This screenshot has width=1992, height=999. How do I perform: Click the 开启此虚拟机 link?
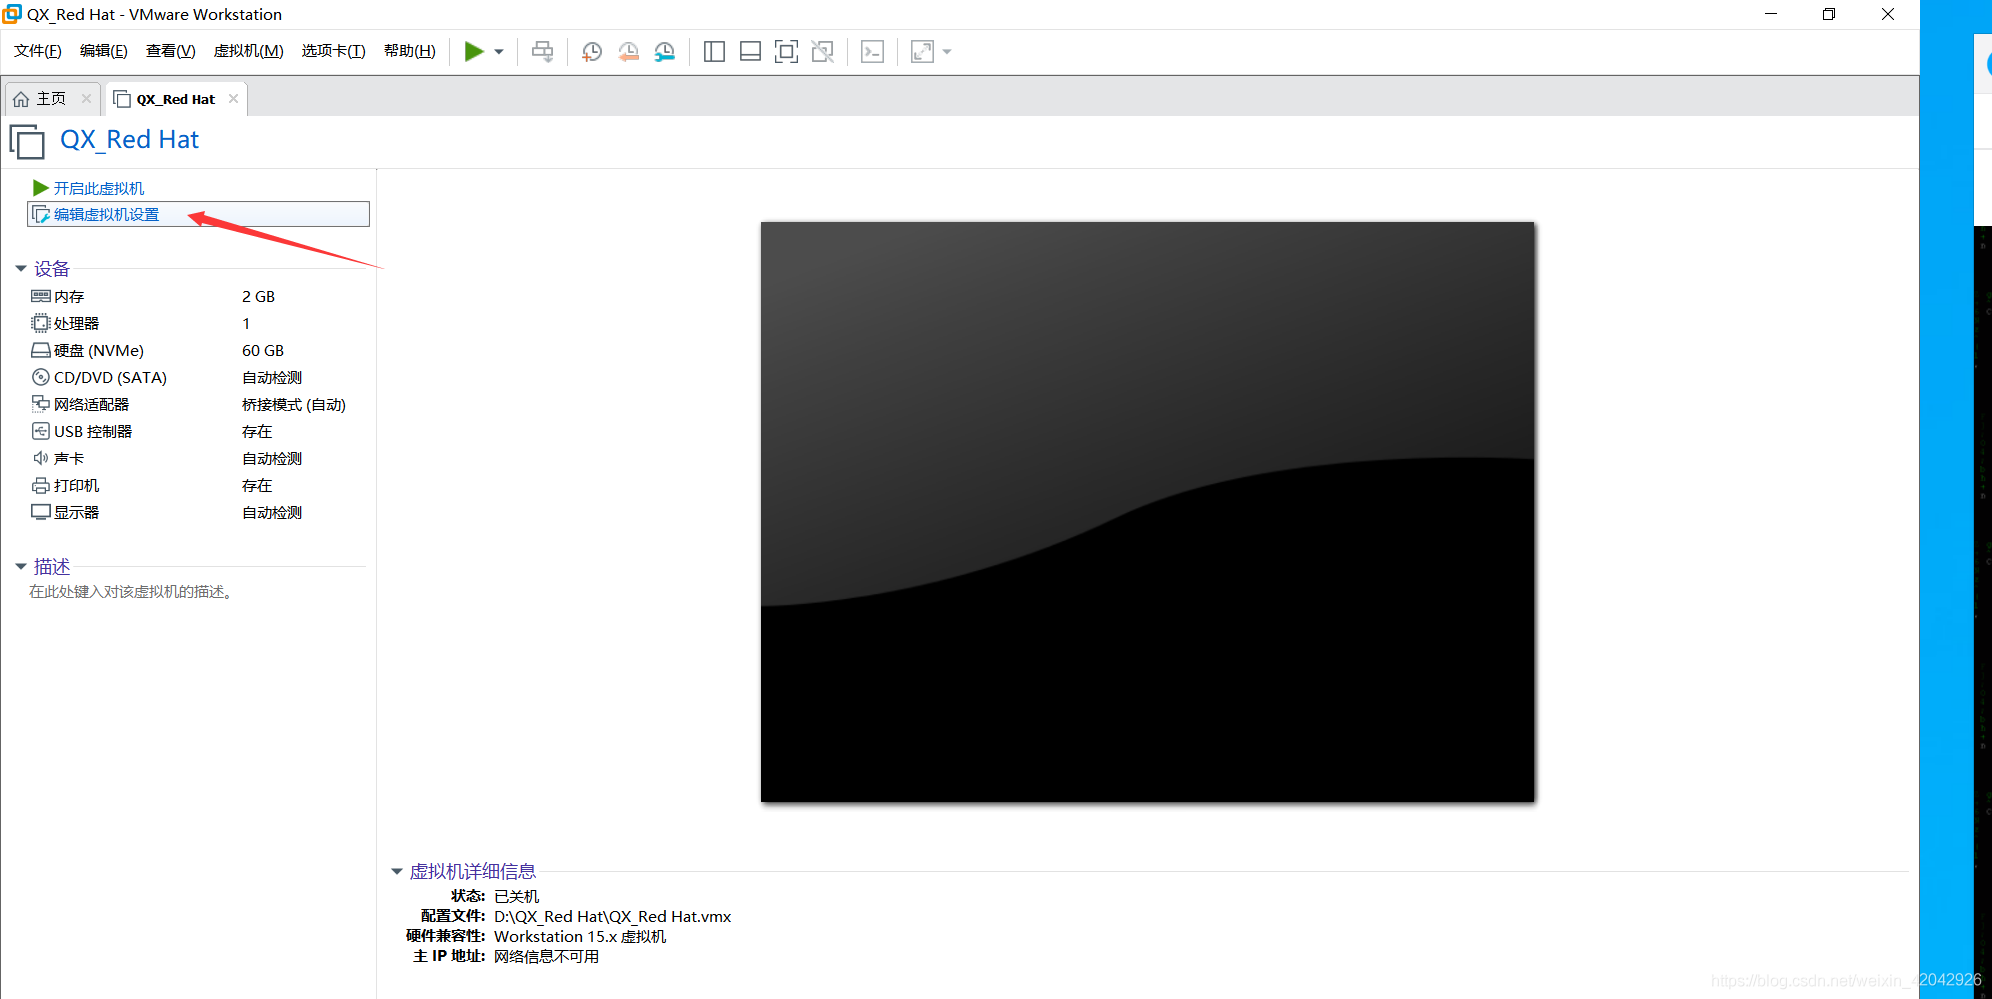(x=99, y=188)
